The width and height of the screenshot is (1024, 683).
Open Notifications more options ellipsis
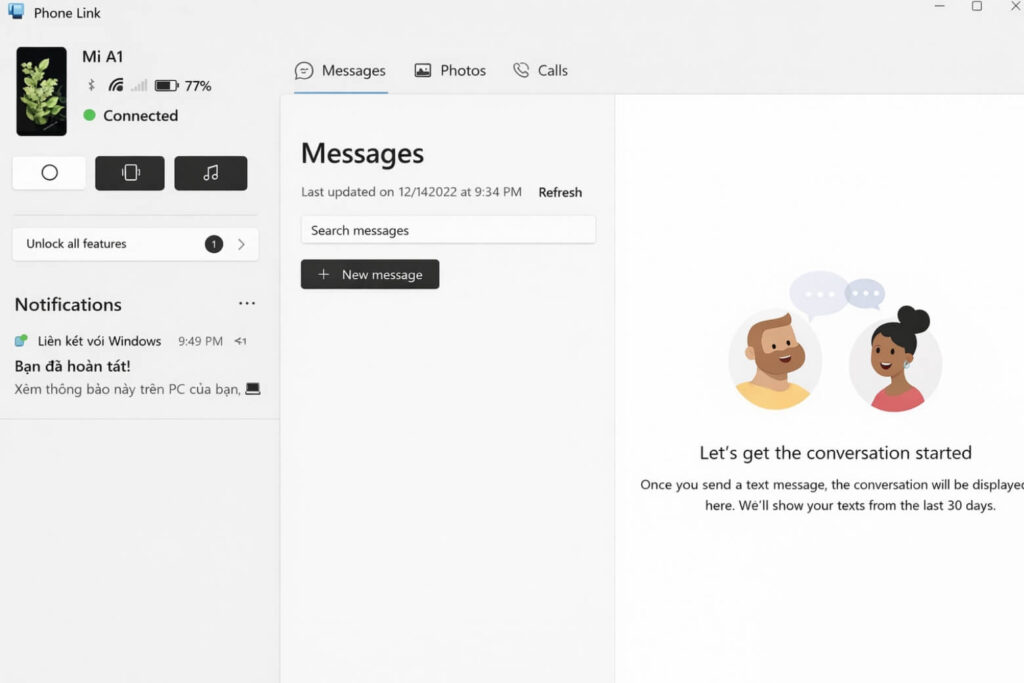pos(247,304)
